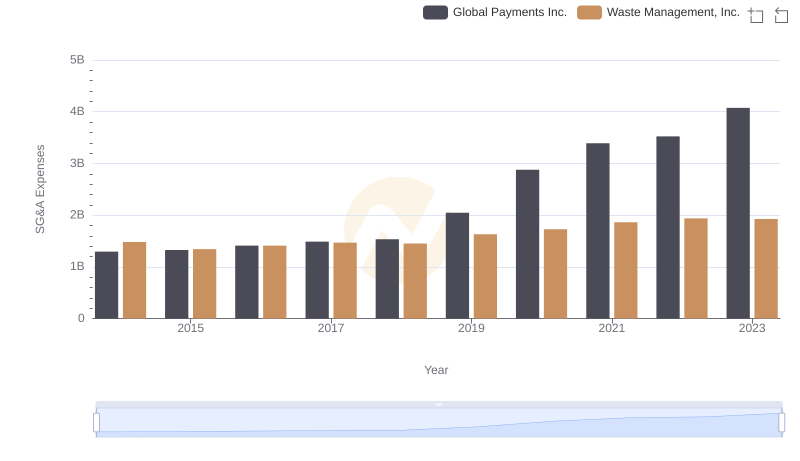Toggle Waste Management, Inc. legend series
The height and width of the screenshot is (461, 800).
[x=658, y=12]
